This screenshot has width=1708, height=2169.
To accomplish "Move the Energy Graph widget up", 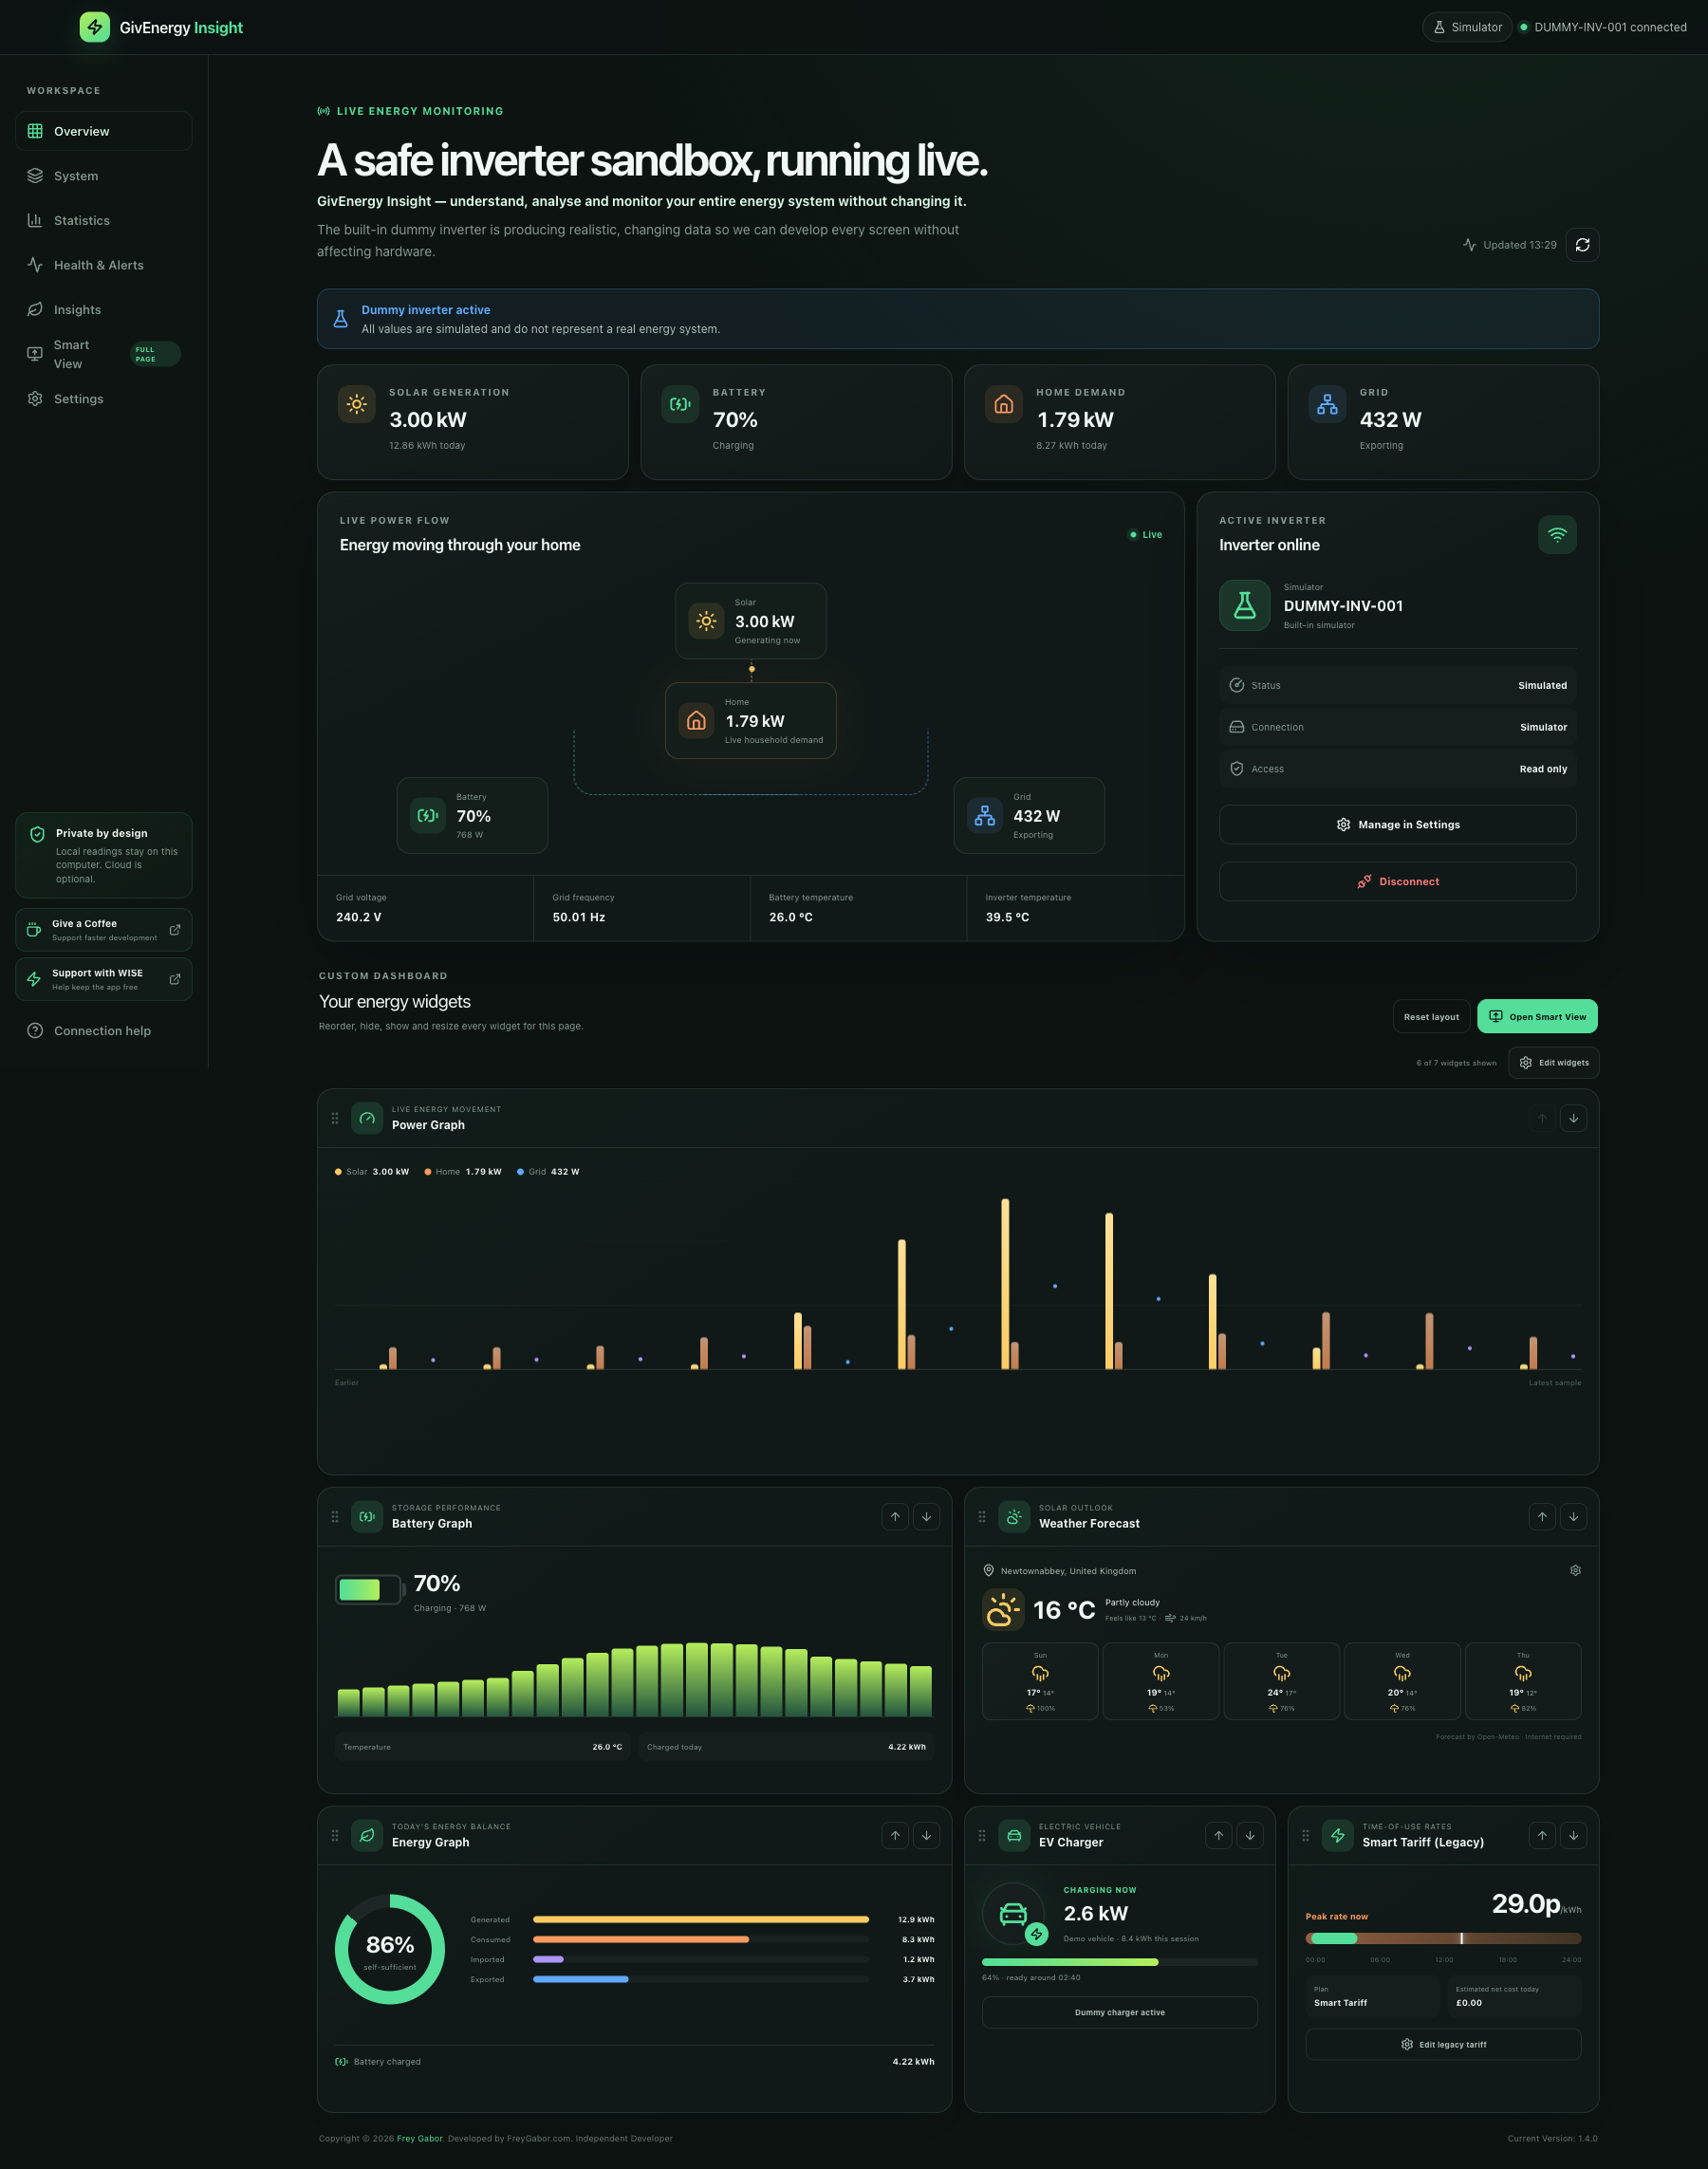I will coord(895,1835).
